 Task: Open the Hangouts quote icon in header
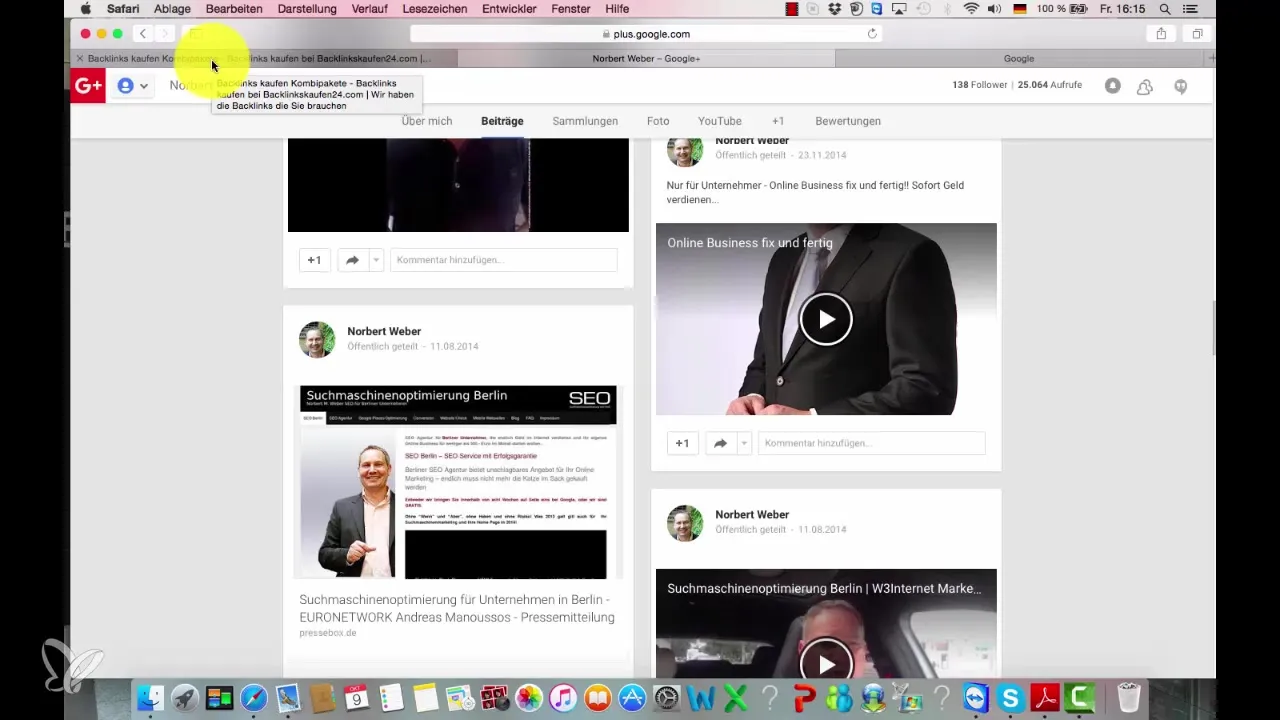click(x=1181, y=87)
